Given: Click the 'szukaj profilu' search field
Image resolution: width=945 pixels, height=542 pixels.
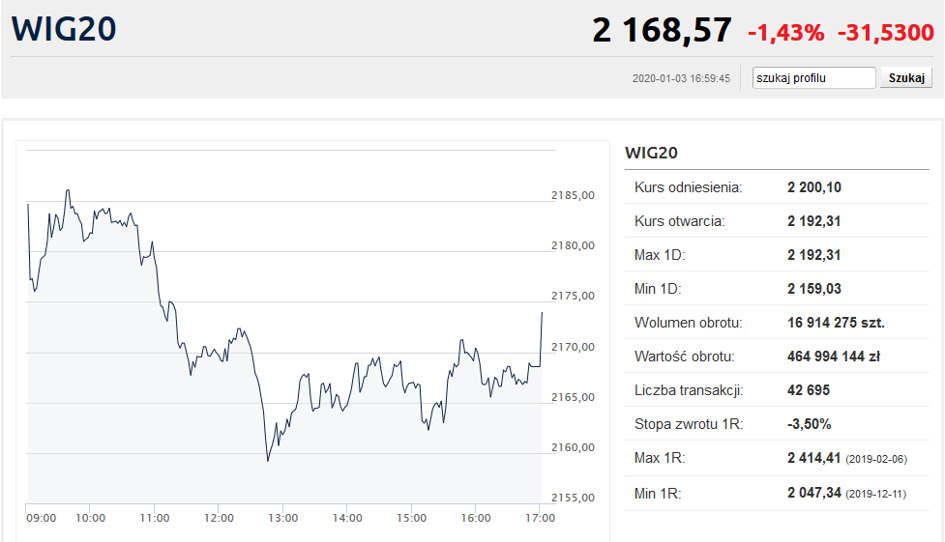Looking at the screenshot, I should coord(814,78).
